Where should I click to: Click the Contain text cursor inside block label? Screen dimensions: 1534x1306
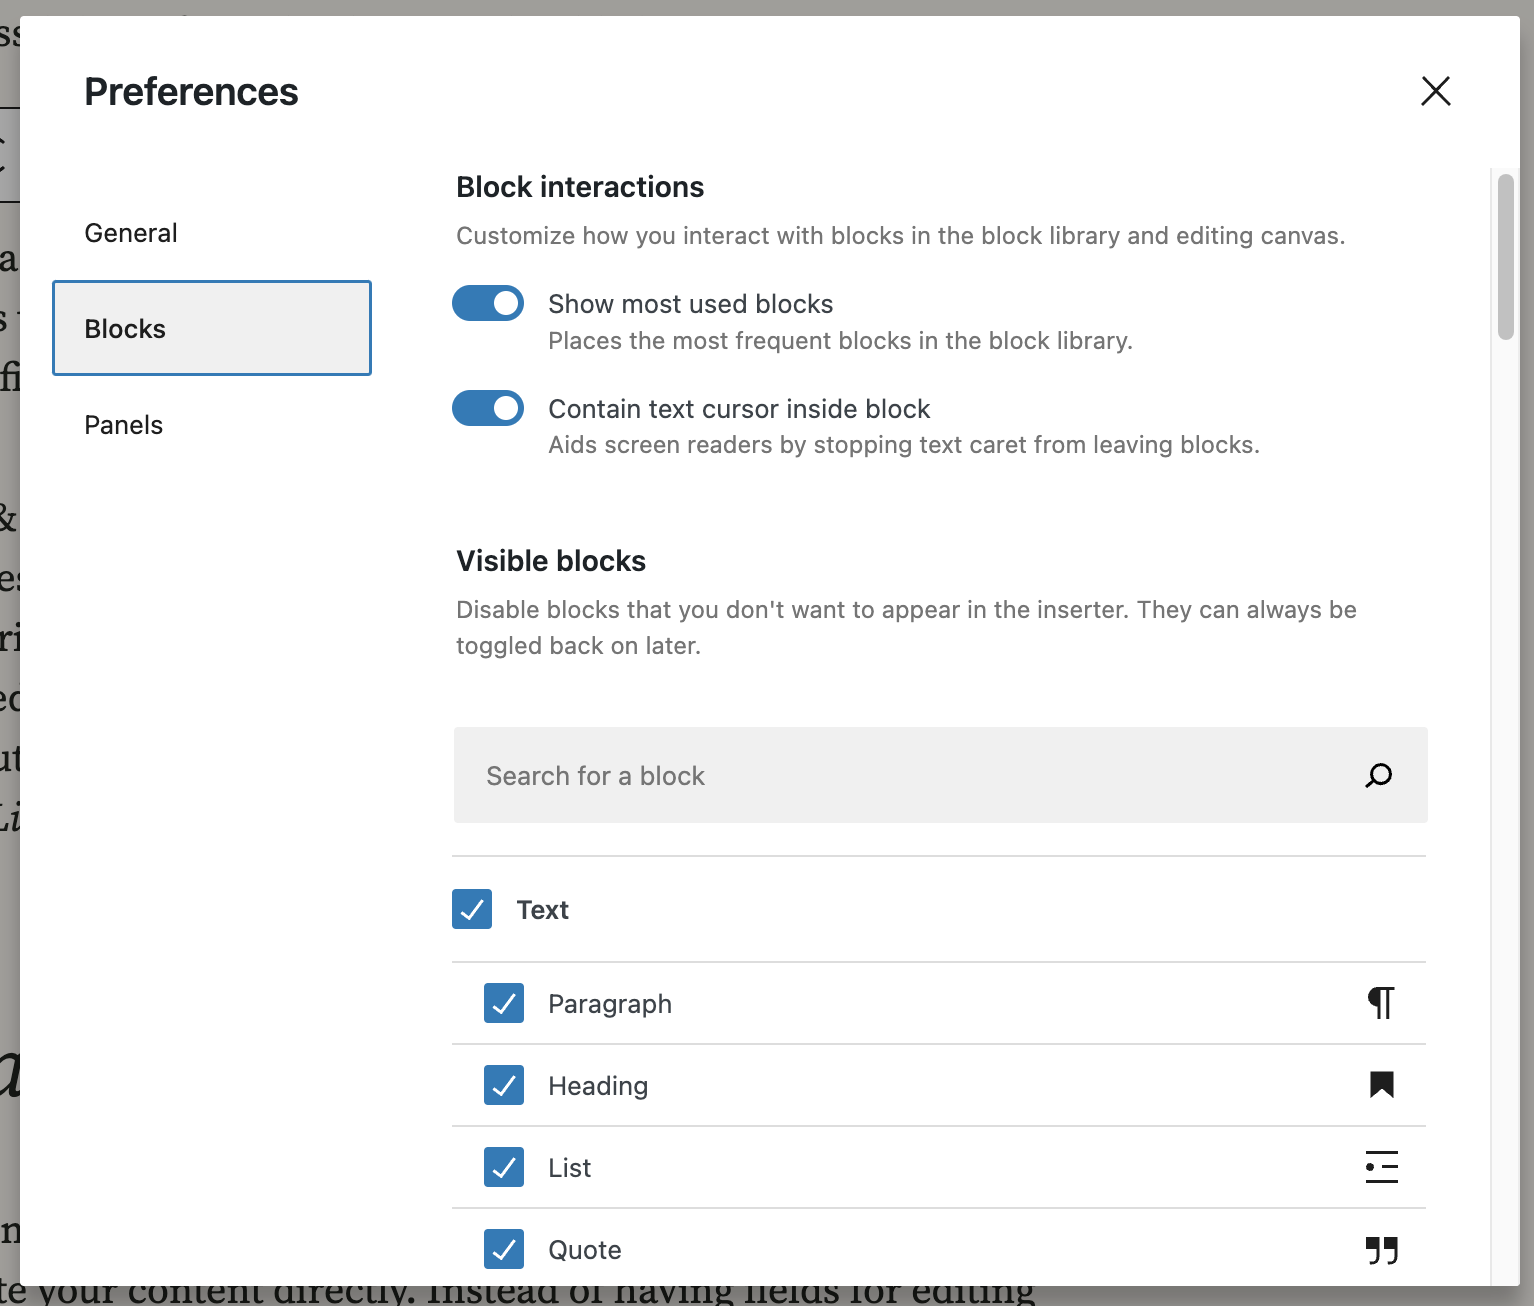(739, 409)
